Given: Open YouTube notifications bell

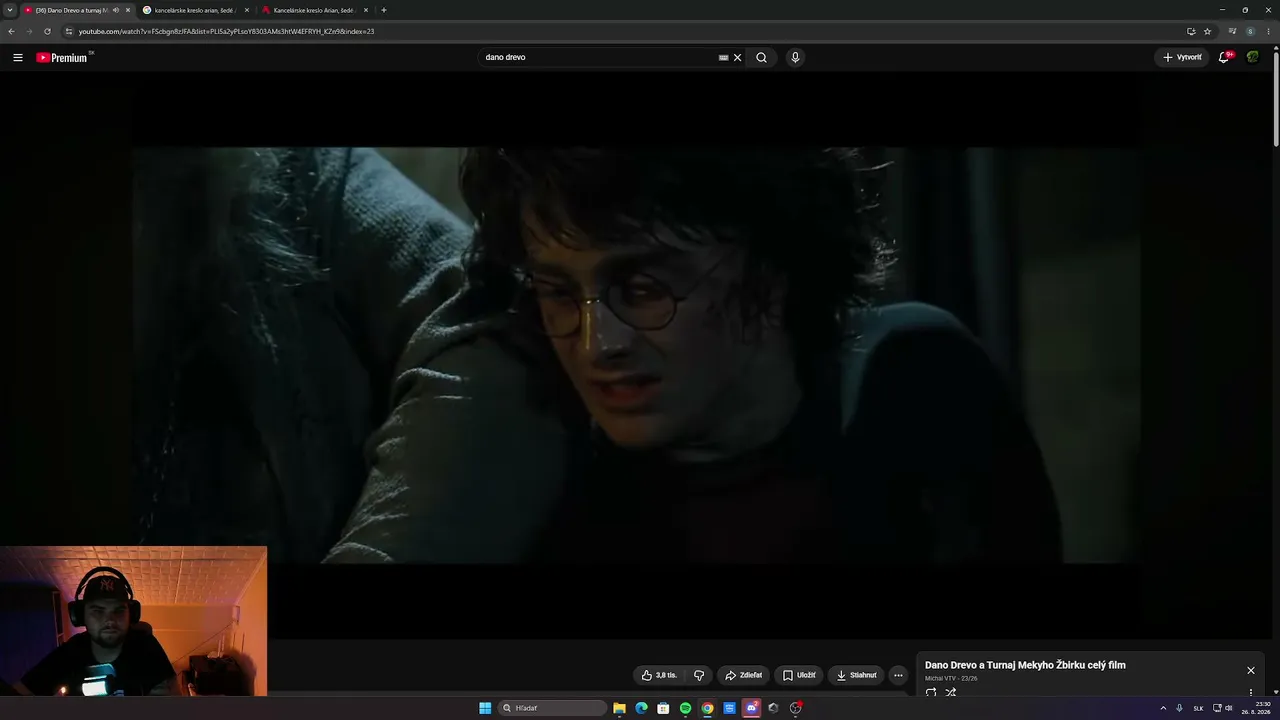Looking at the screenshot, I should pos(1224,57).
